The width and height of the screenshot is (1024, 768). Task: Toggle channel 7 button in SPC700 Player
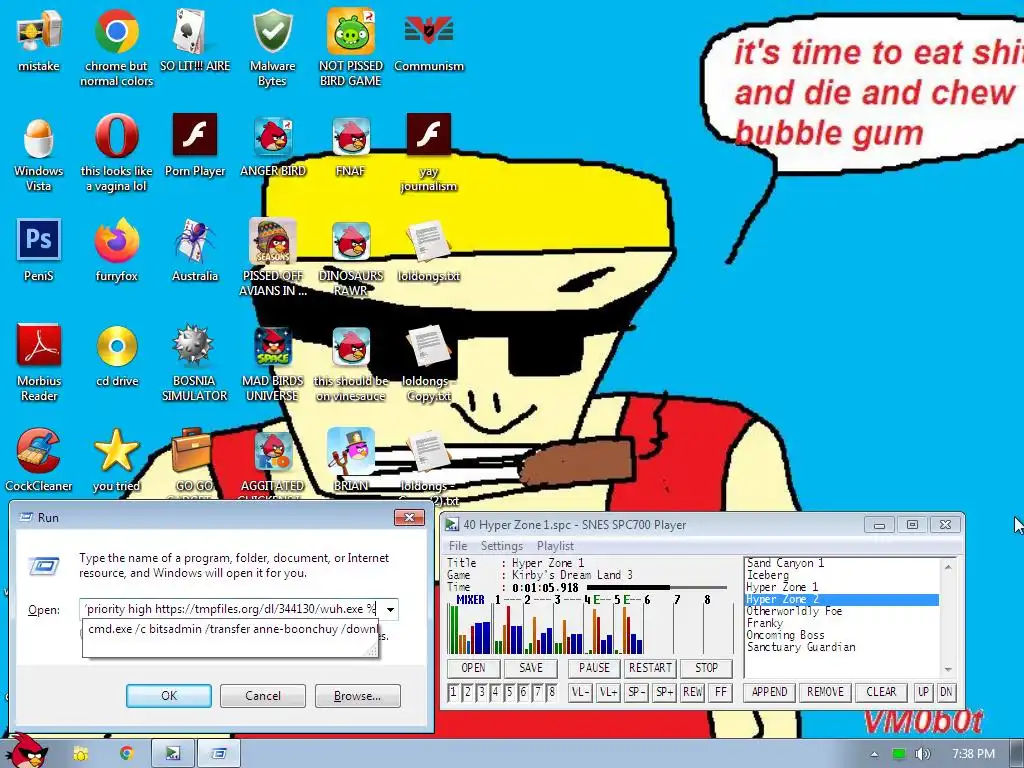(537, 692)
